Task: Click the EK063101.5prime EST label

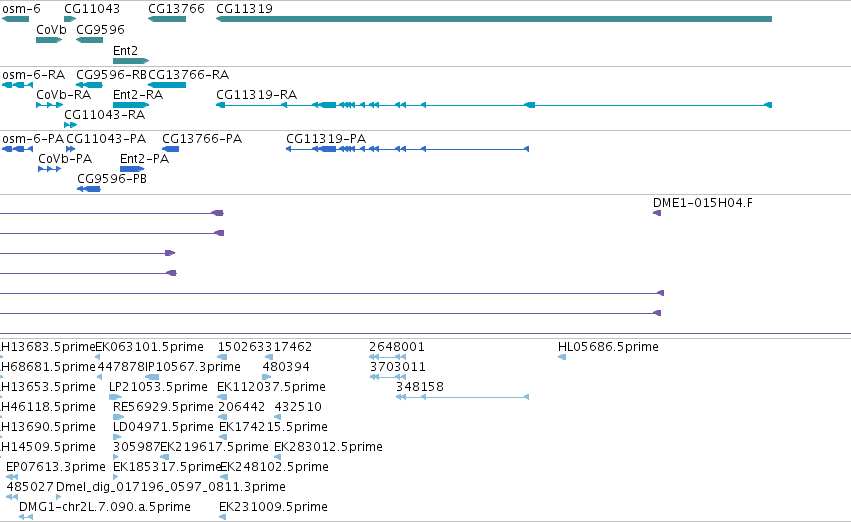Action: click(x=149, y=346)
